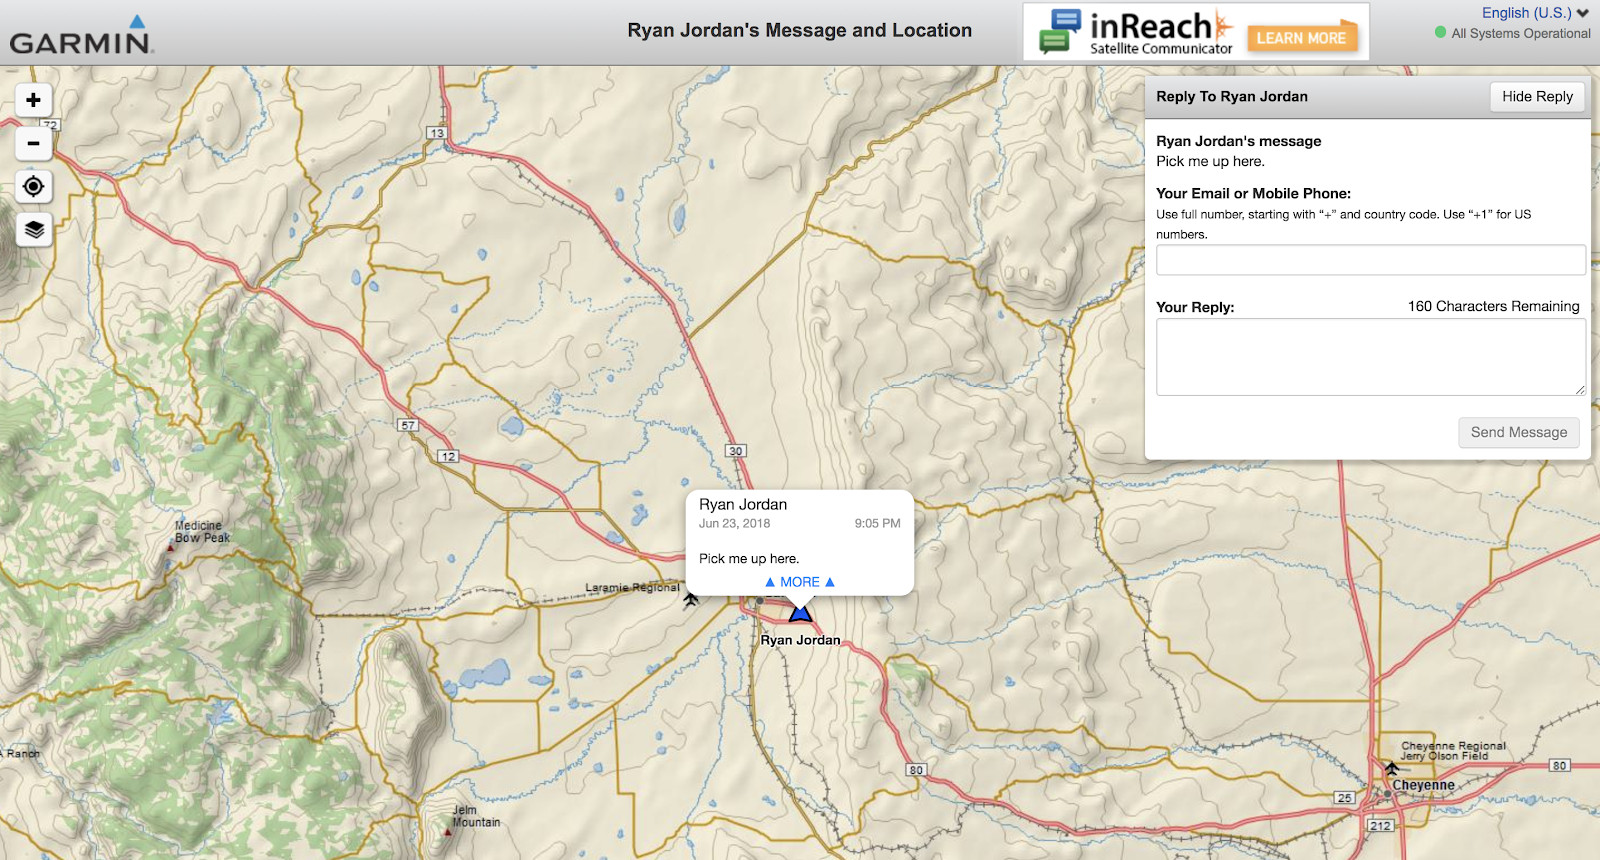Image resolution: width=1600 pixels, height=860 pixels.
Task: Click Ryan Jordan's blue location marker
Action: click(x=800, y=612)
